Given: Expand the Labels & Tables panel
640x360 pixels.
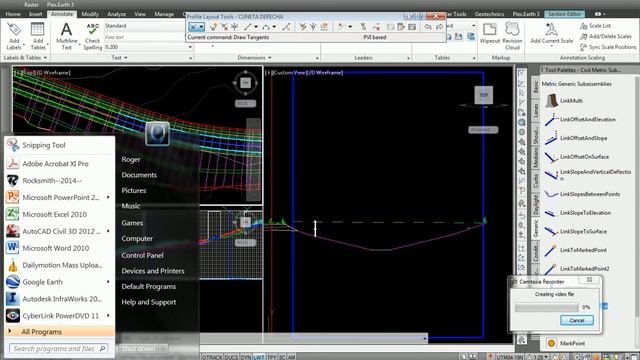Looking at the screenshot, I should tap(25, 58).
